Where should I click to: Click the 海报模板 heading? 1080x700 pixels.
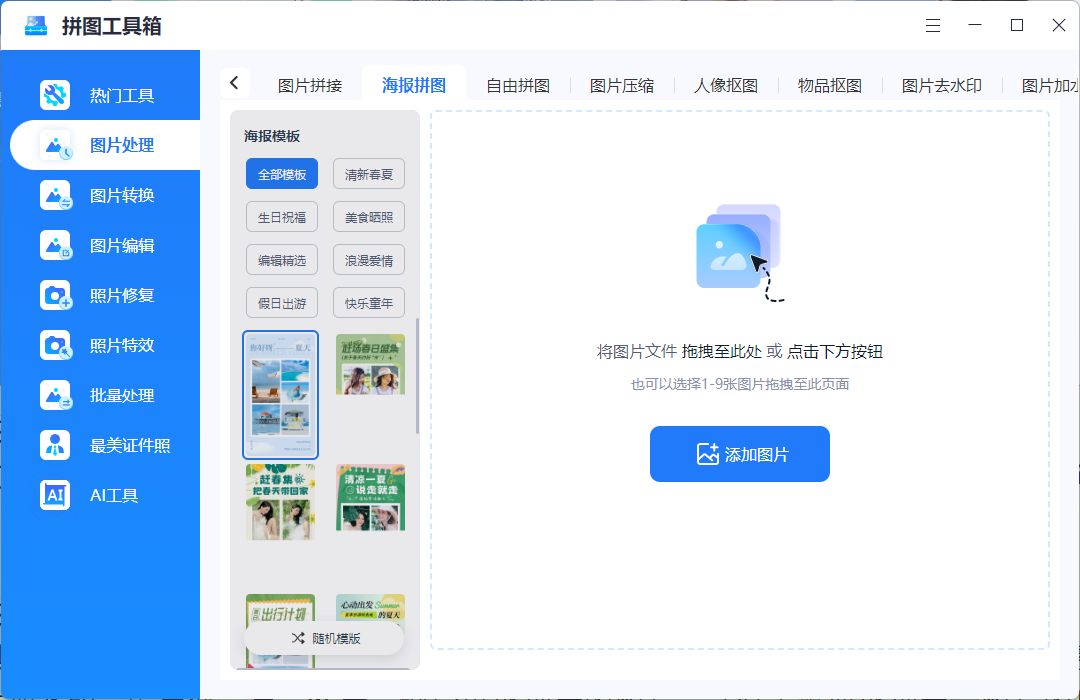click(x=272, y=136)
